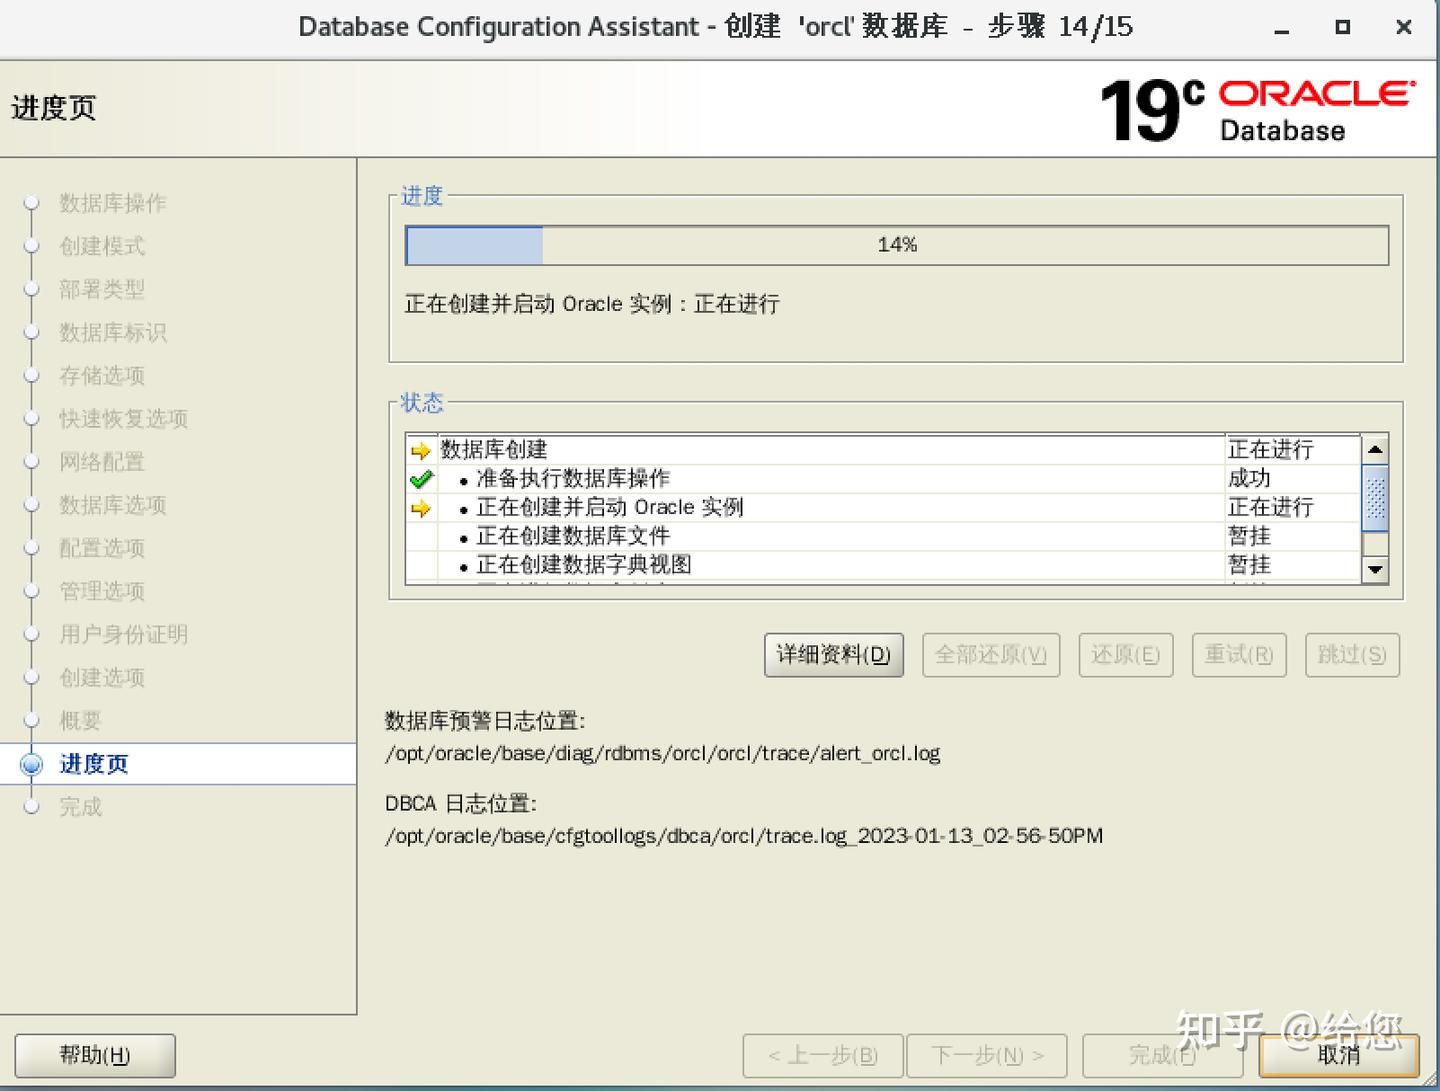The height and width of the screenshot is (1091, 1440).
Task: Select the 存储选项 step in the sidebar
Action: tap(100, 376)
